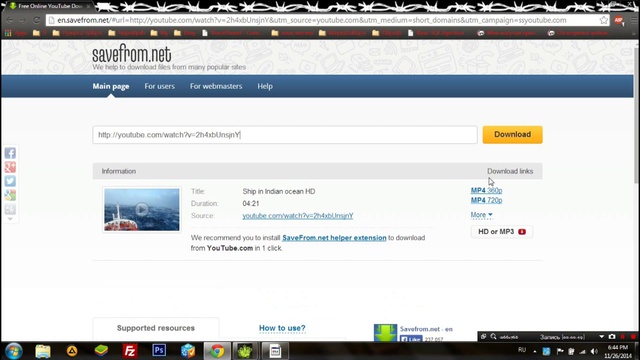Open the SaveFrom.net helper extension link
Viewport: 640px width, 360px height.
click(x=334, y=238)
